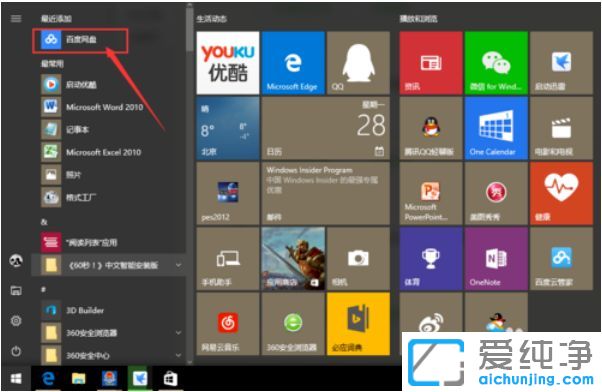602x392 pixels.
Task: Click the 播放和浏览 tile group heading
Action: [x=418, y=19]
